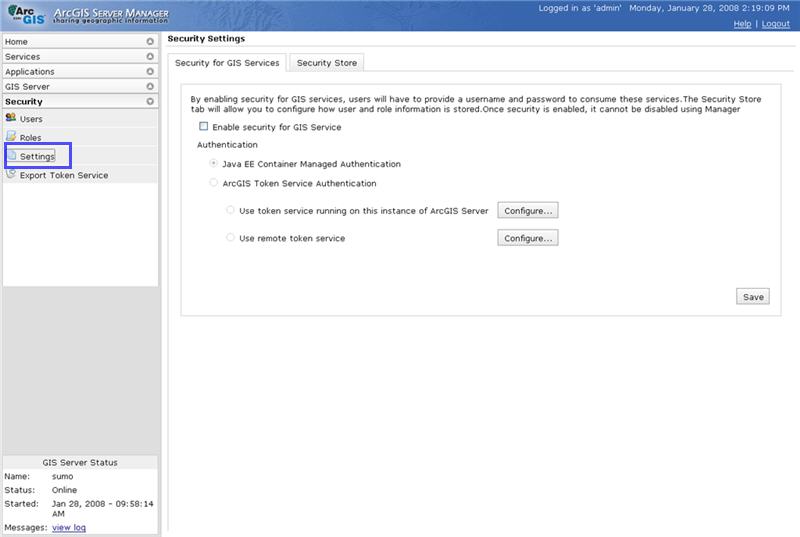Select Java EE Container Managed Authentication
The image size is (800, 537).
[213, 164]
